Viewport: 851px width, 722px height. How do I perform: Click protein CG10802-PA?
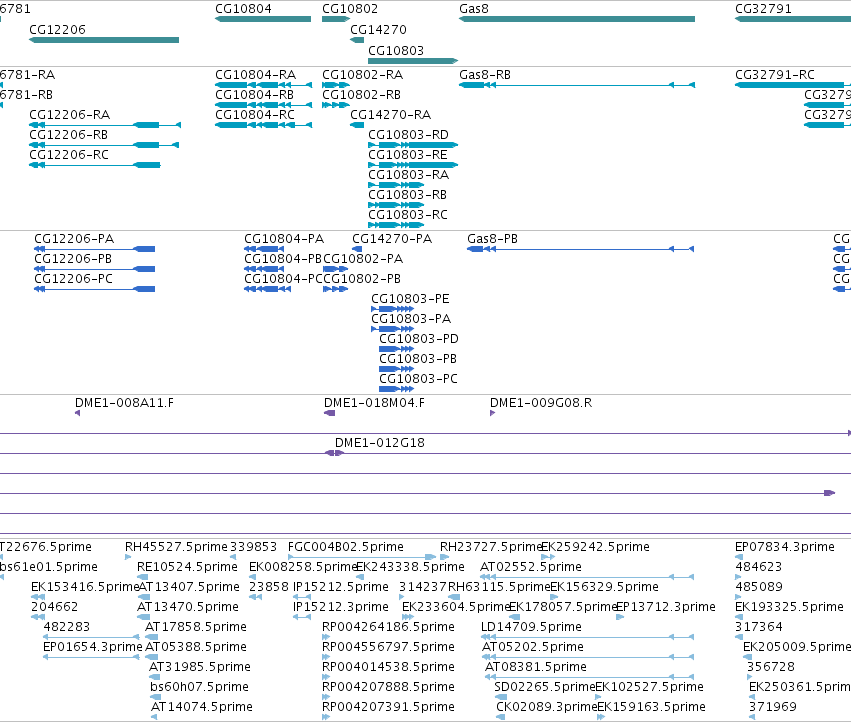click(335, 269)
